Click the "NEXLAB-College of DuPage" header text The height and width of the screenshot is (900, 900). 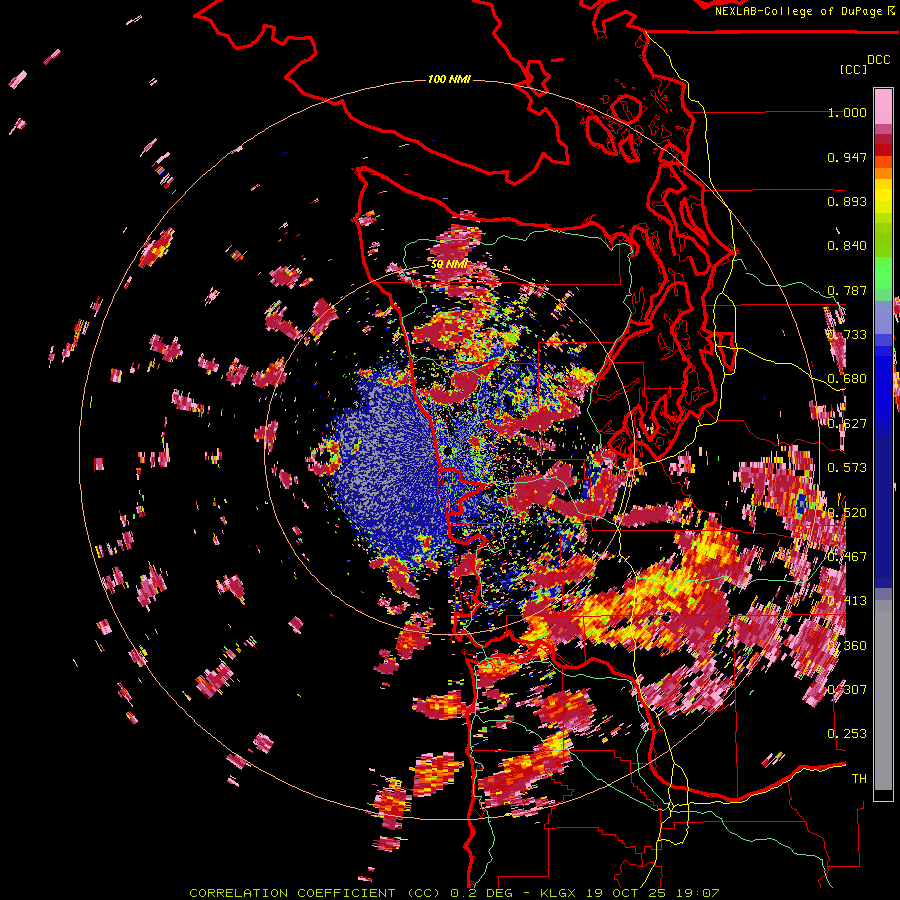[800, 11]
